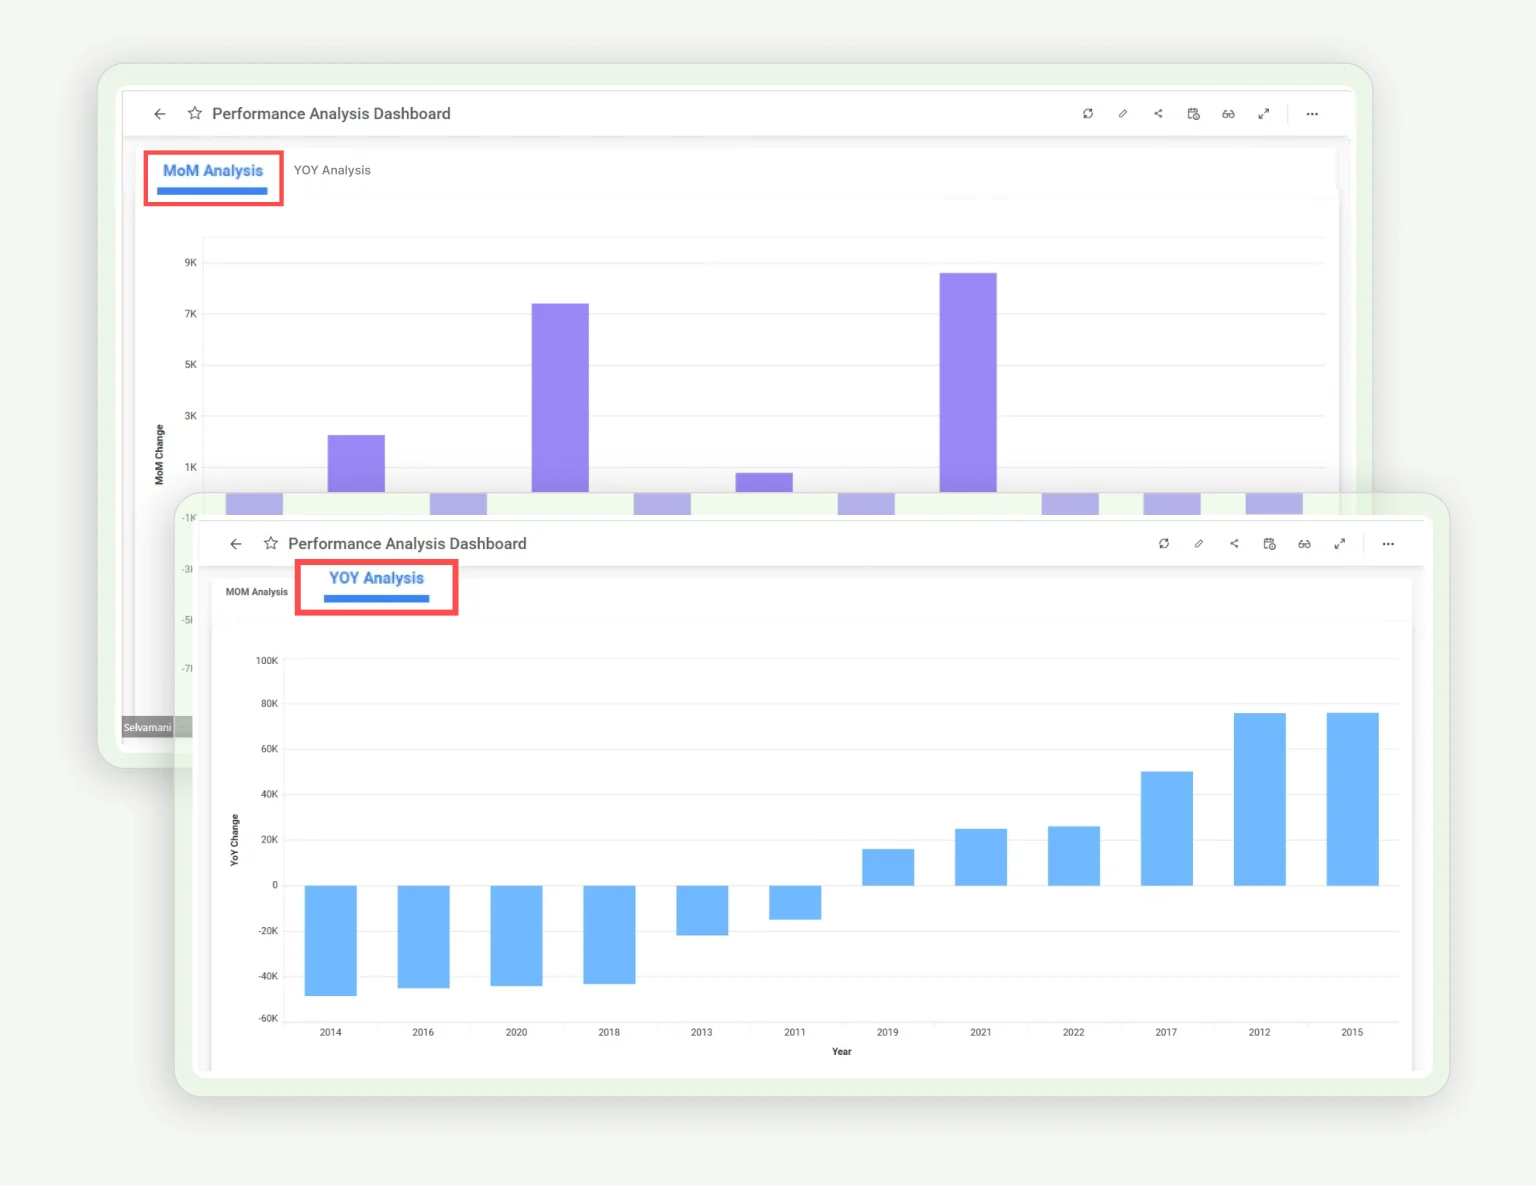Screen dimensions: 1536x1186
Task: Open the edit pencil icon on the dashboard
Action: pos(1123,113)
